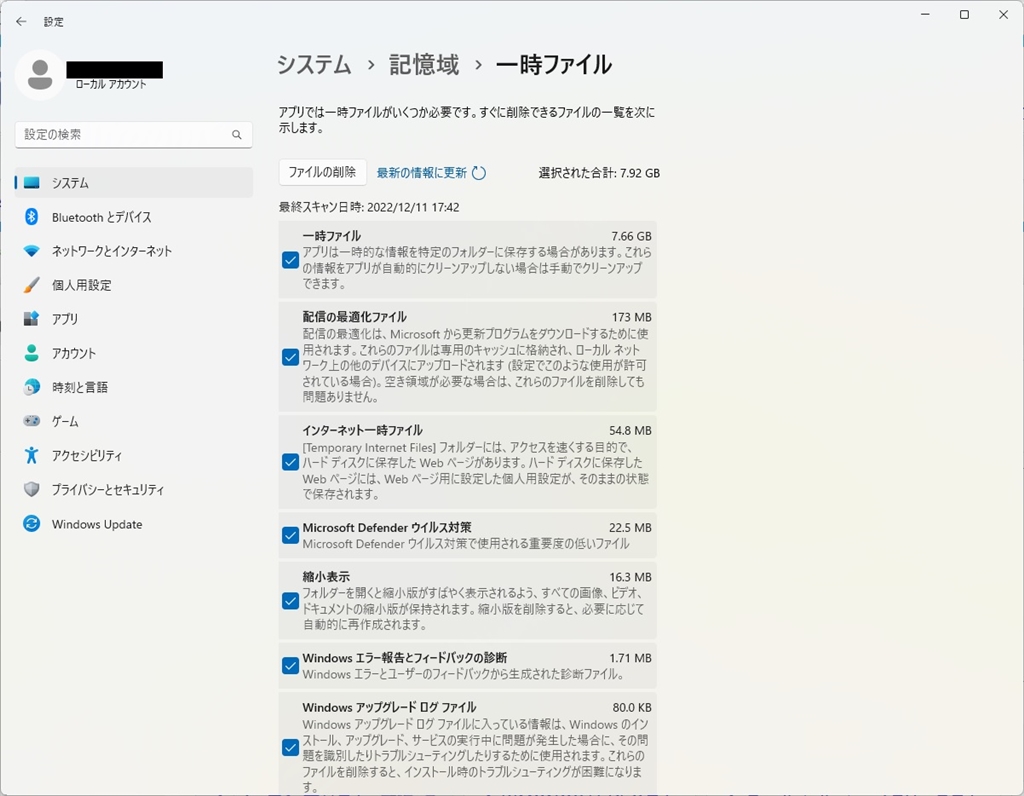Uncheck Windows エラー報告 checkbox
The width and height of the screenshot is (1024, 796).
[291, 666]
